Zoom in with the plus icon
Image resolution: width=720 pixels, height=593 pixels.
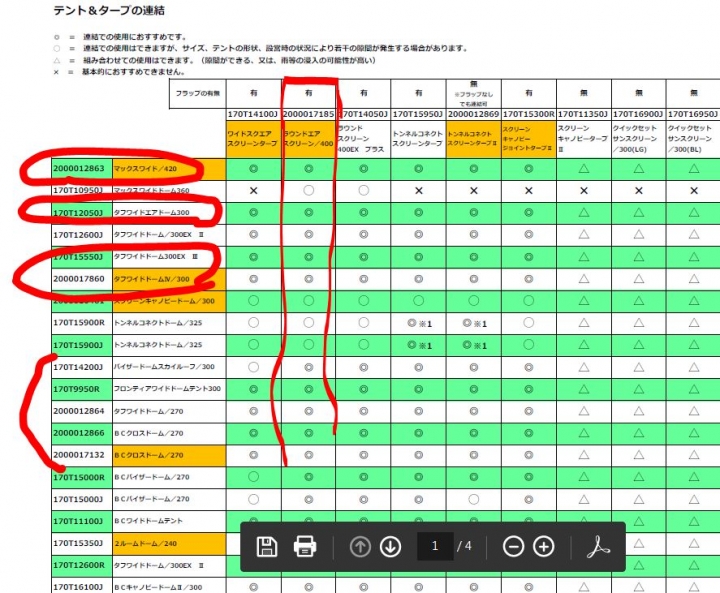click(544, 547)
